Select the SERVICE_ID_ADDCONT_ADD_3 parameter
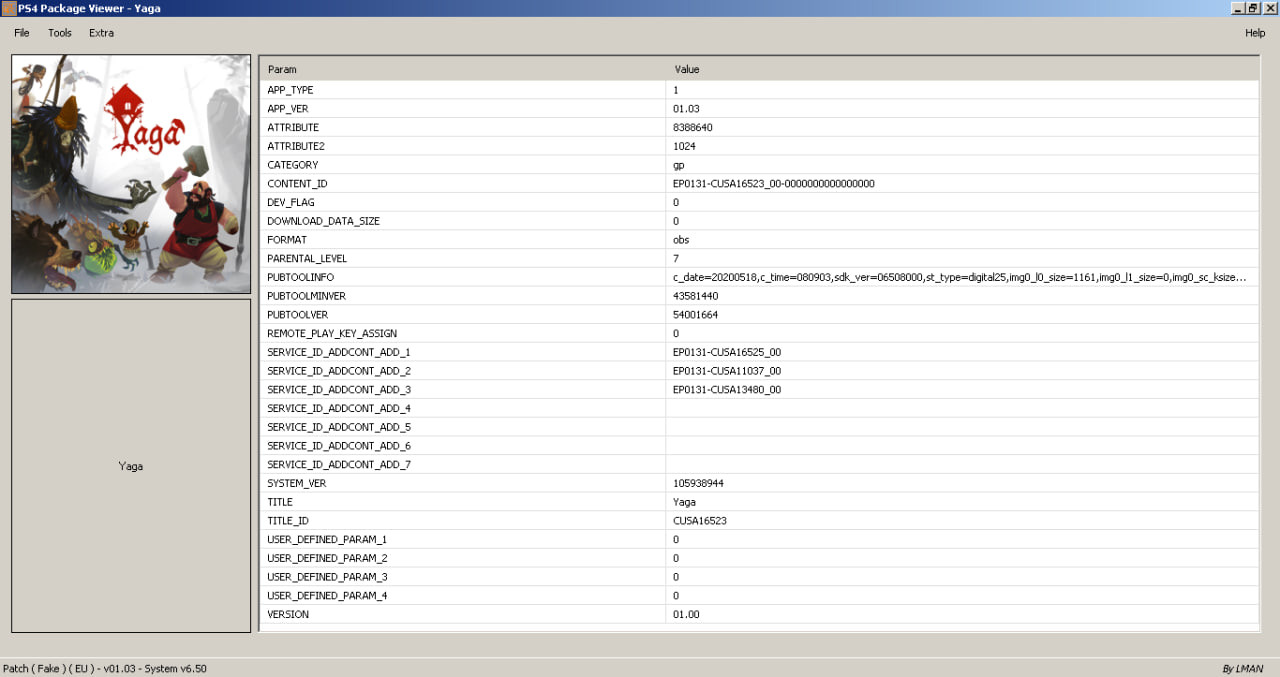This screenshot has height=677, width=1280. (339, 390)
